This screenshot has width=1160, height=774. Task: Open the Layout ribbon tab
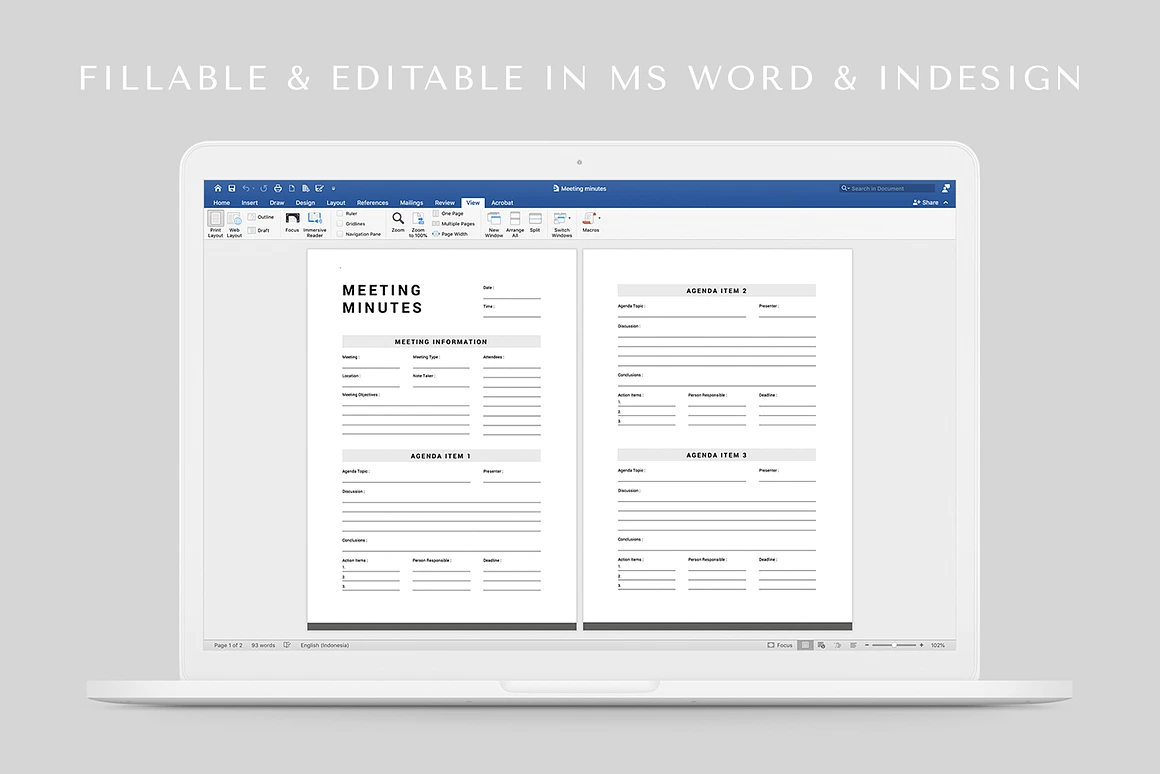click(336, 203)
